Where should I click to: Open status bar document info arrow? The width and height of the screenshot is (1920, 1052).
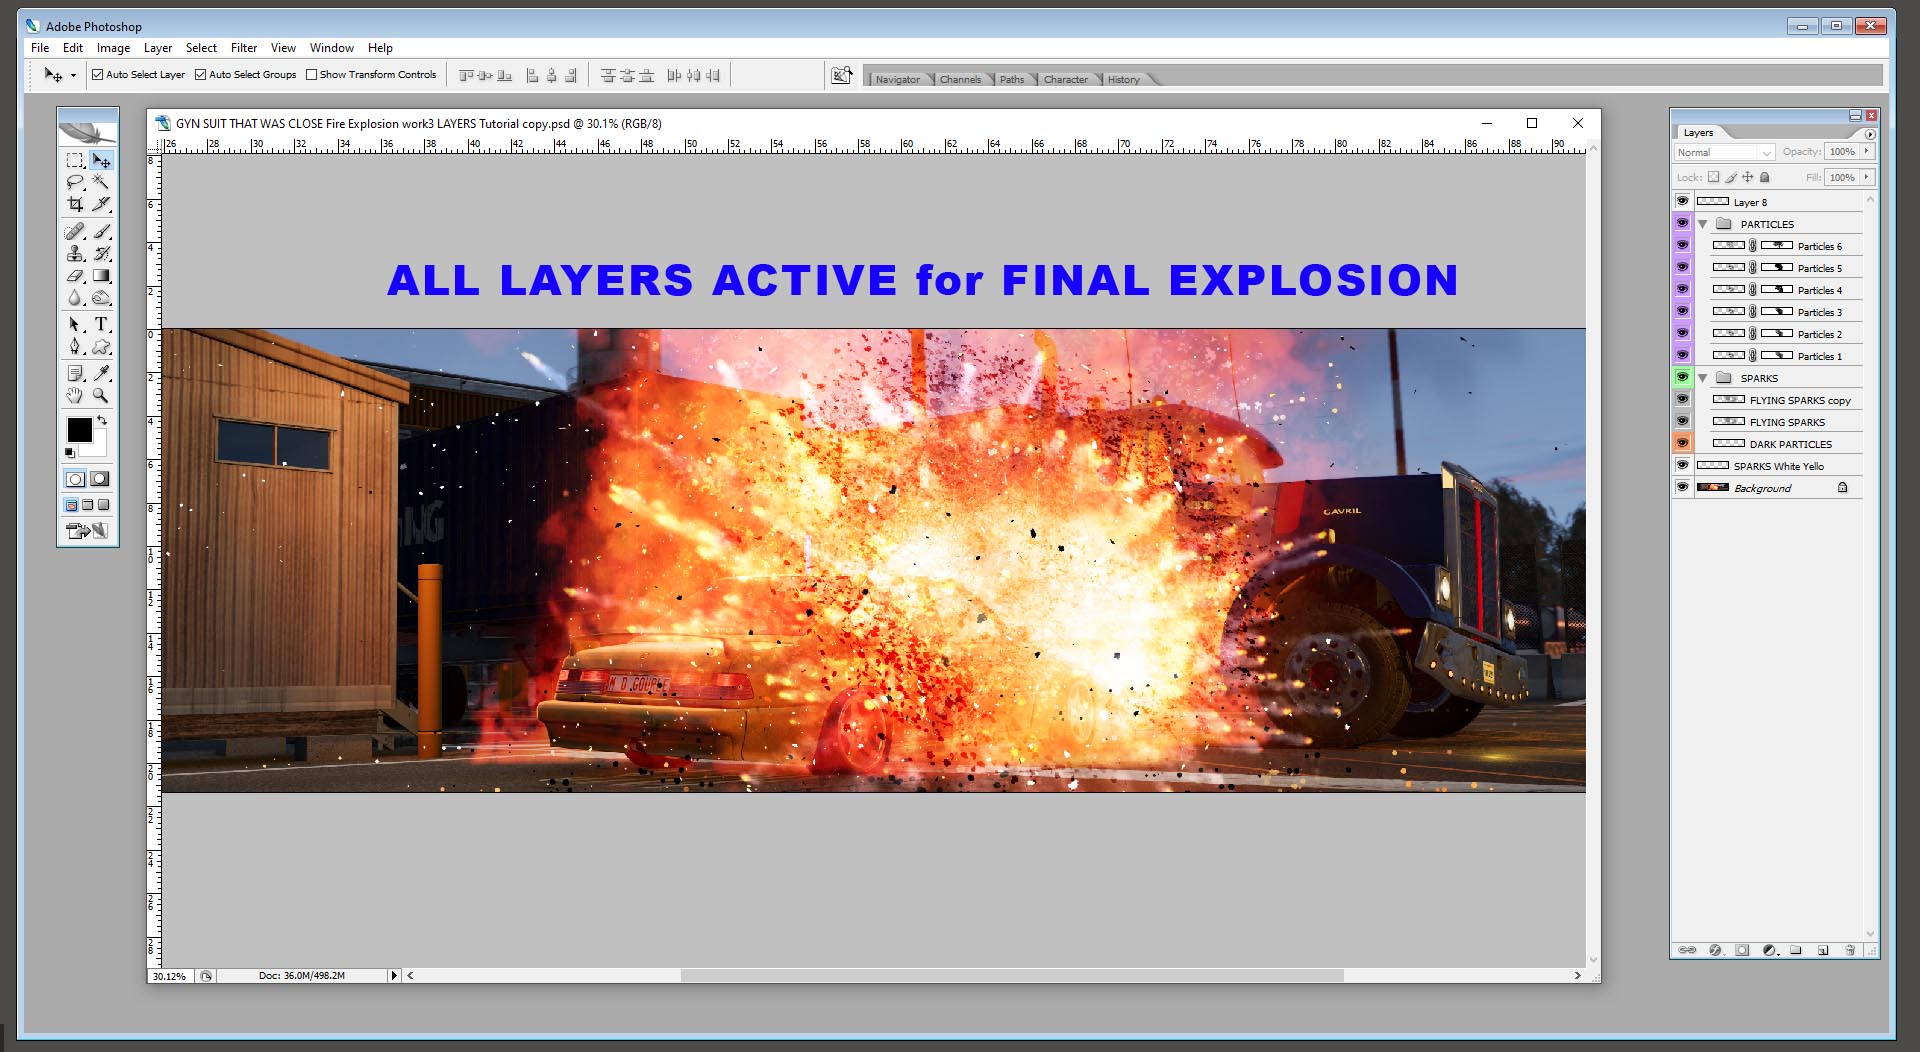click(x=394, y=976)
